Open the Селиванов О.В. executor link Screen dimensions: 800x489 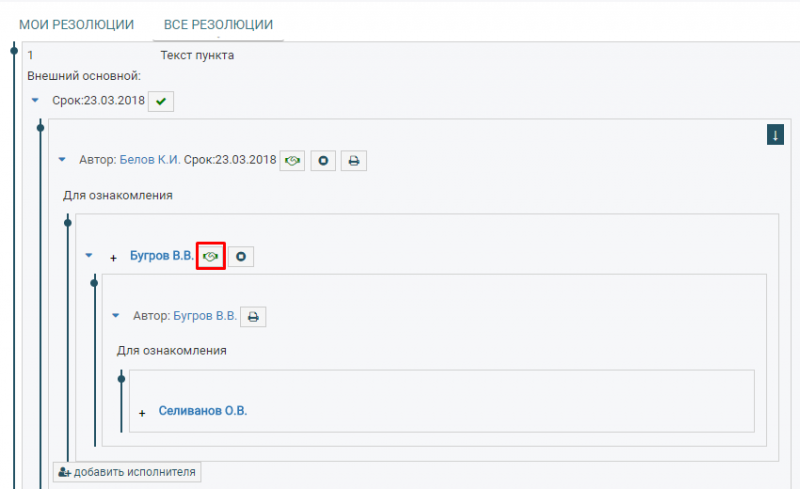[202, 411]
